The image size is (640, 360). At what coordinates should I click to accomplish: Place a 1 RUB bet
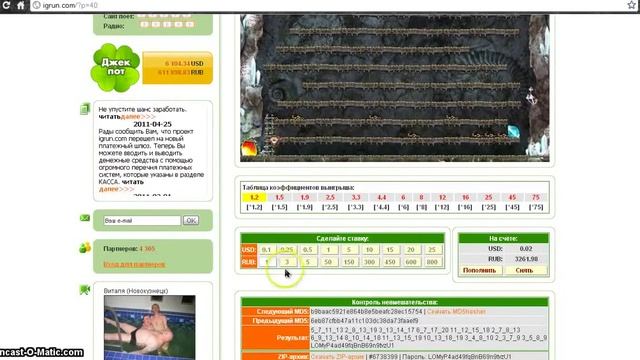pyautogui.click(x=266, y=262)
